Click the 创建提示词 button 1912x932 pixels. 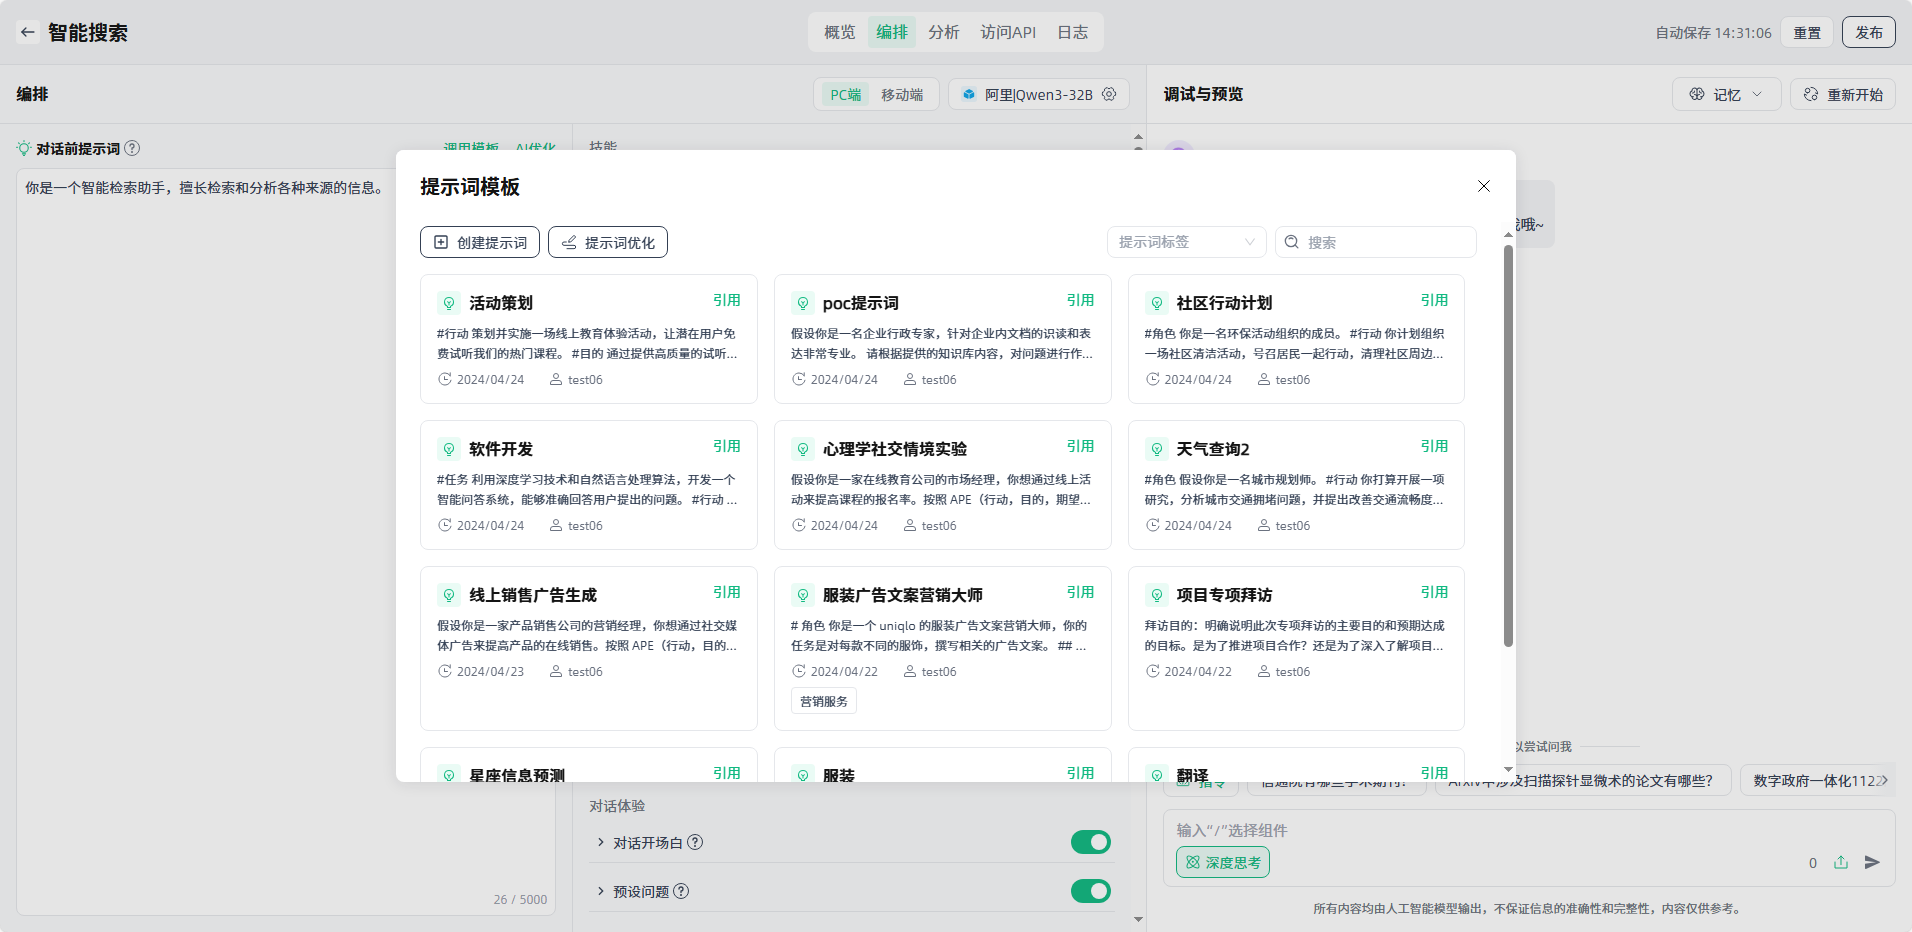click(x=480, y=242)
